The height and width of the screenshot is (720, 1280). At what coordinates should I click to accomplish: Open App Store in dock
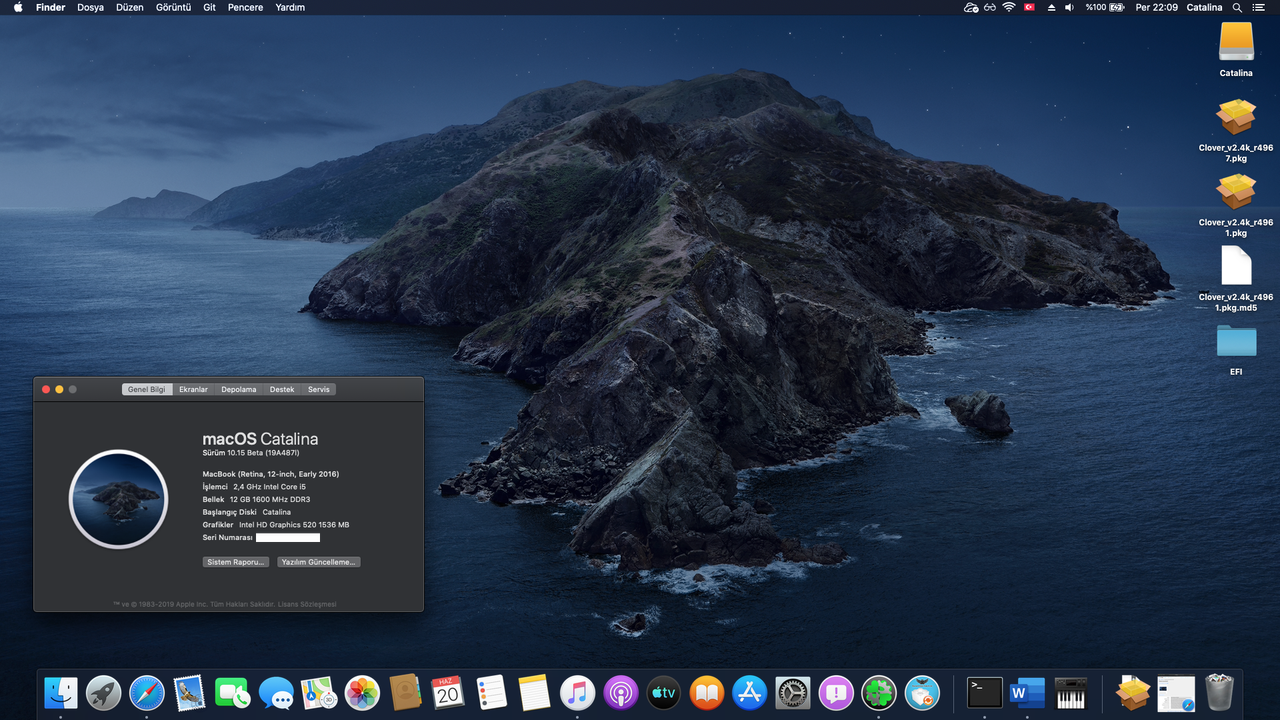749,692
